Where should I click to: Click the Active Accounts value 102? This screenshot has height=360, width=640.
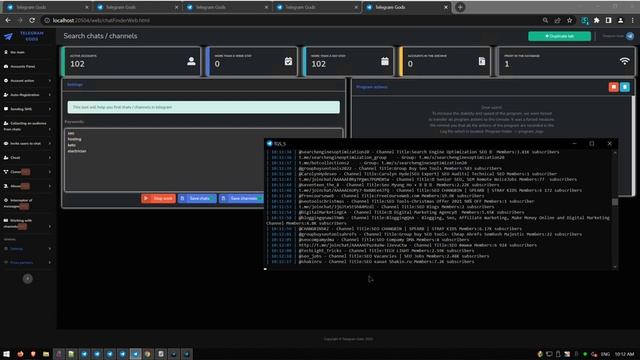[x=77, y=64]
